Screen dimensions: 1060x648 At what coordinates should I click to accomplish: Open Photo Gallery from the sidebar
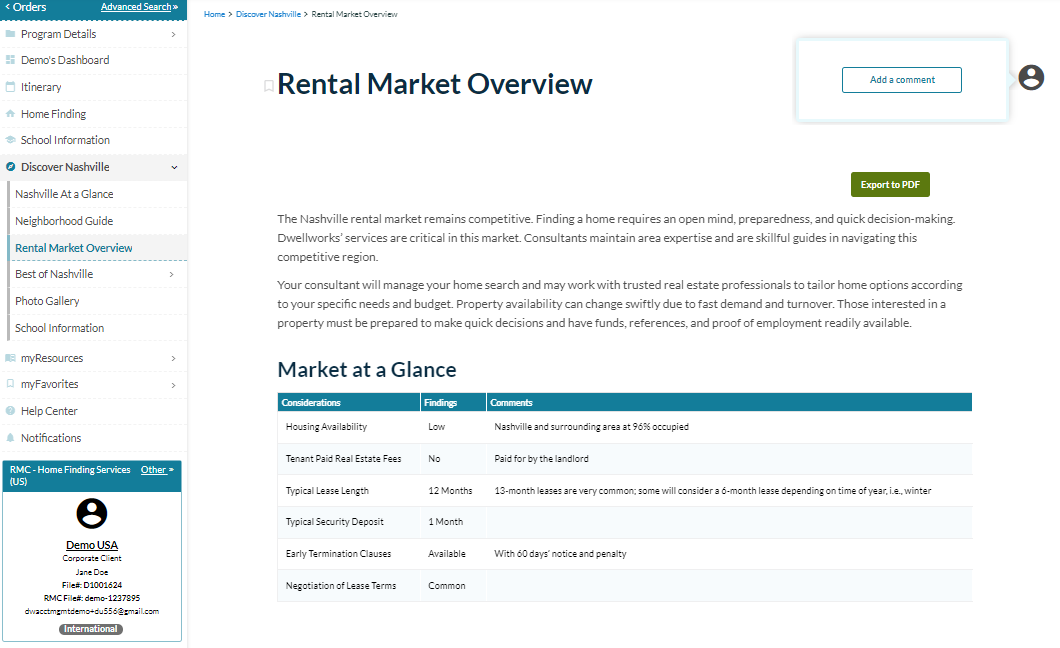[47, 301]
